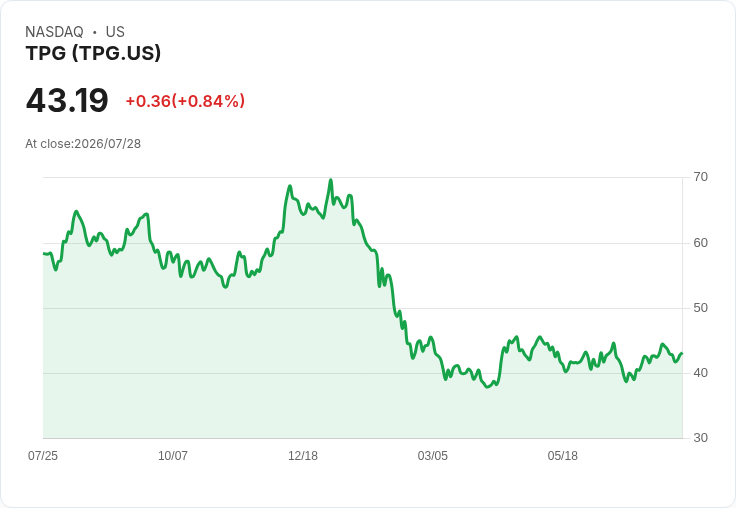The height and width of the screenshot is (508, 736).
Task: Click the 70 y-axis label
Action: 700,177
